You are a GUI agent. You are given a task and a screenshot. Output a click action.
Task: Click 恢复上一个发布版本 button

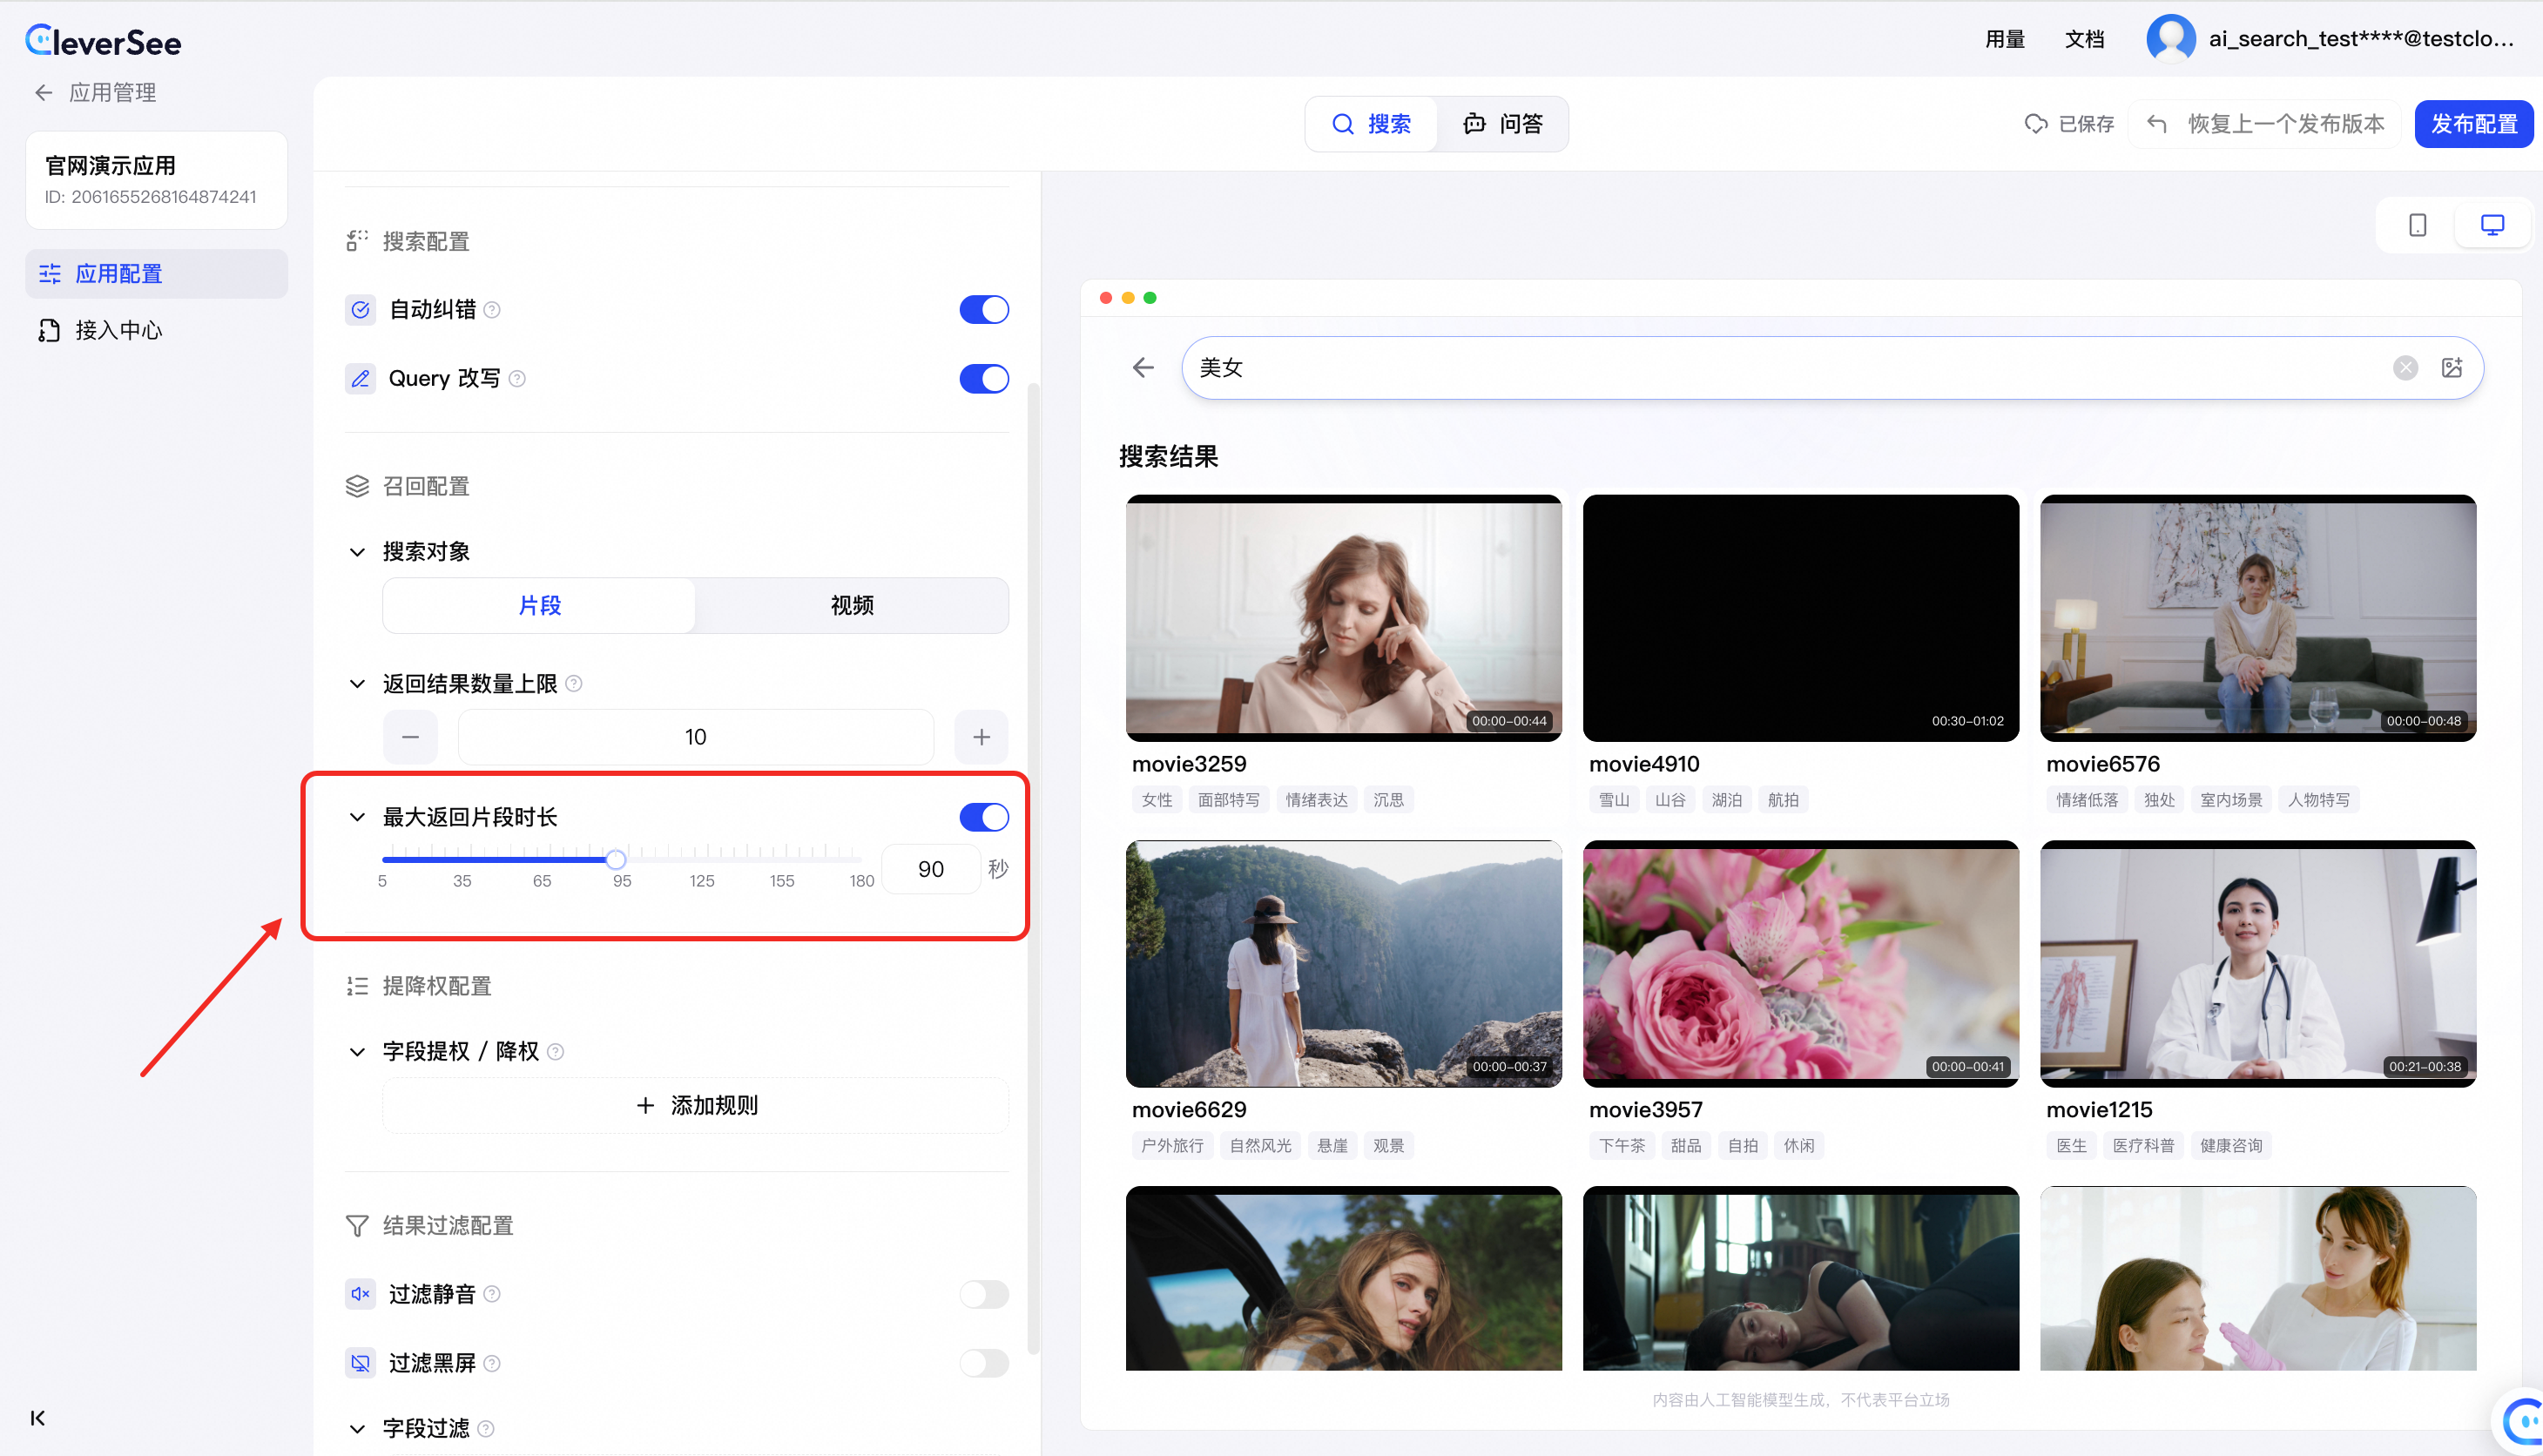click(x=2265, y=124)
